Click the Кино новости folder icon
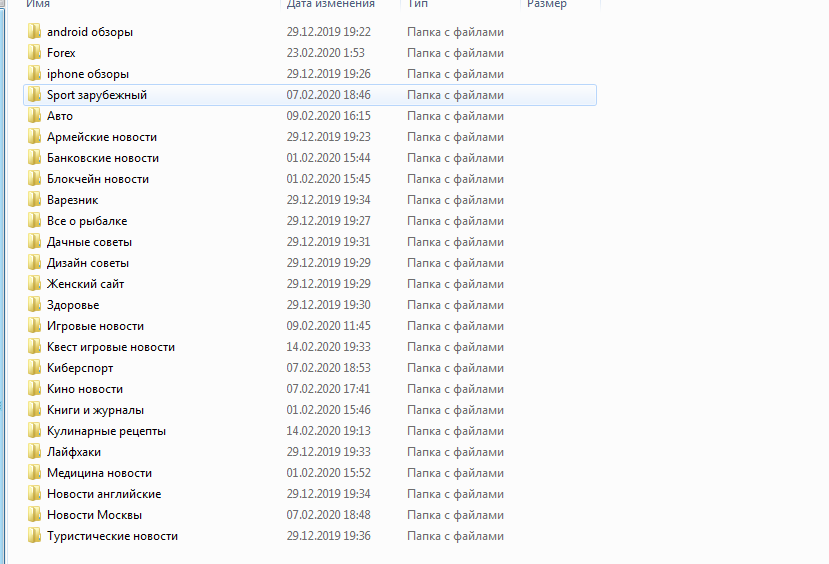 click(x=34, y=389)
